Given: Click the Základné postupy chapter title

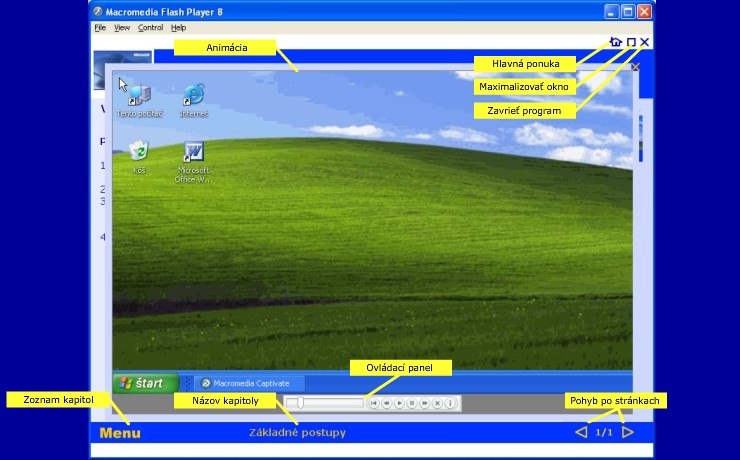Looking at the screenshot, I should pyautogui.click(x=297, y=433).
